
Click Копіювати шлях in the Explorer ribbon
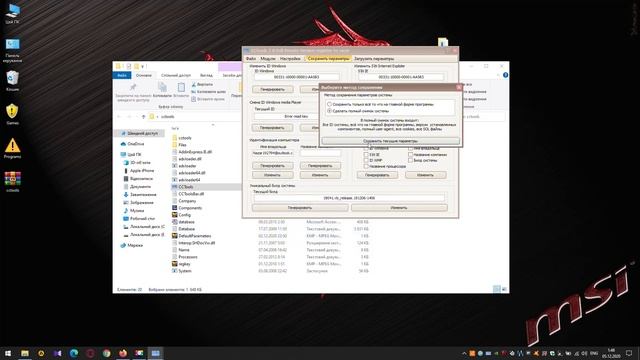208,92
